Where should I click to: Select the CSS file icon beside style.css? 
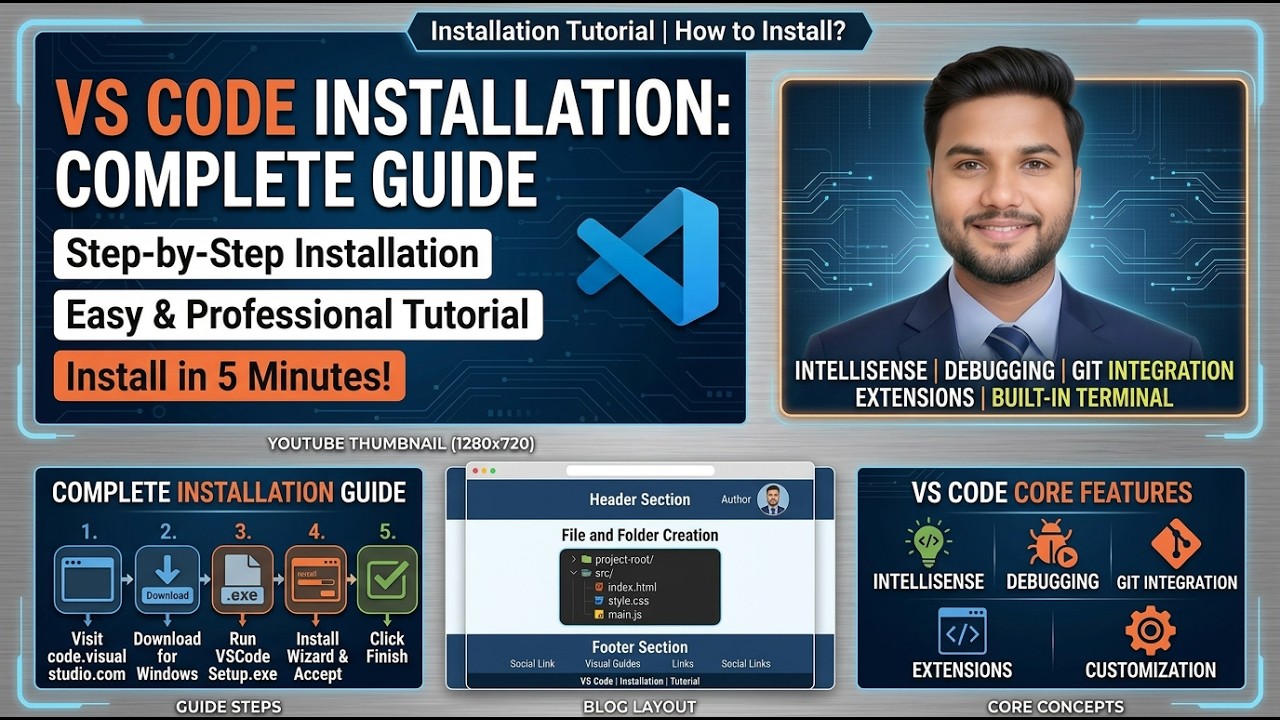coord(599,601)
